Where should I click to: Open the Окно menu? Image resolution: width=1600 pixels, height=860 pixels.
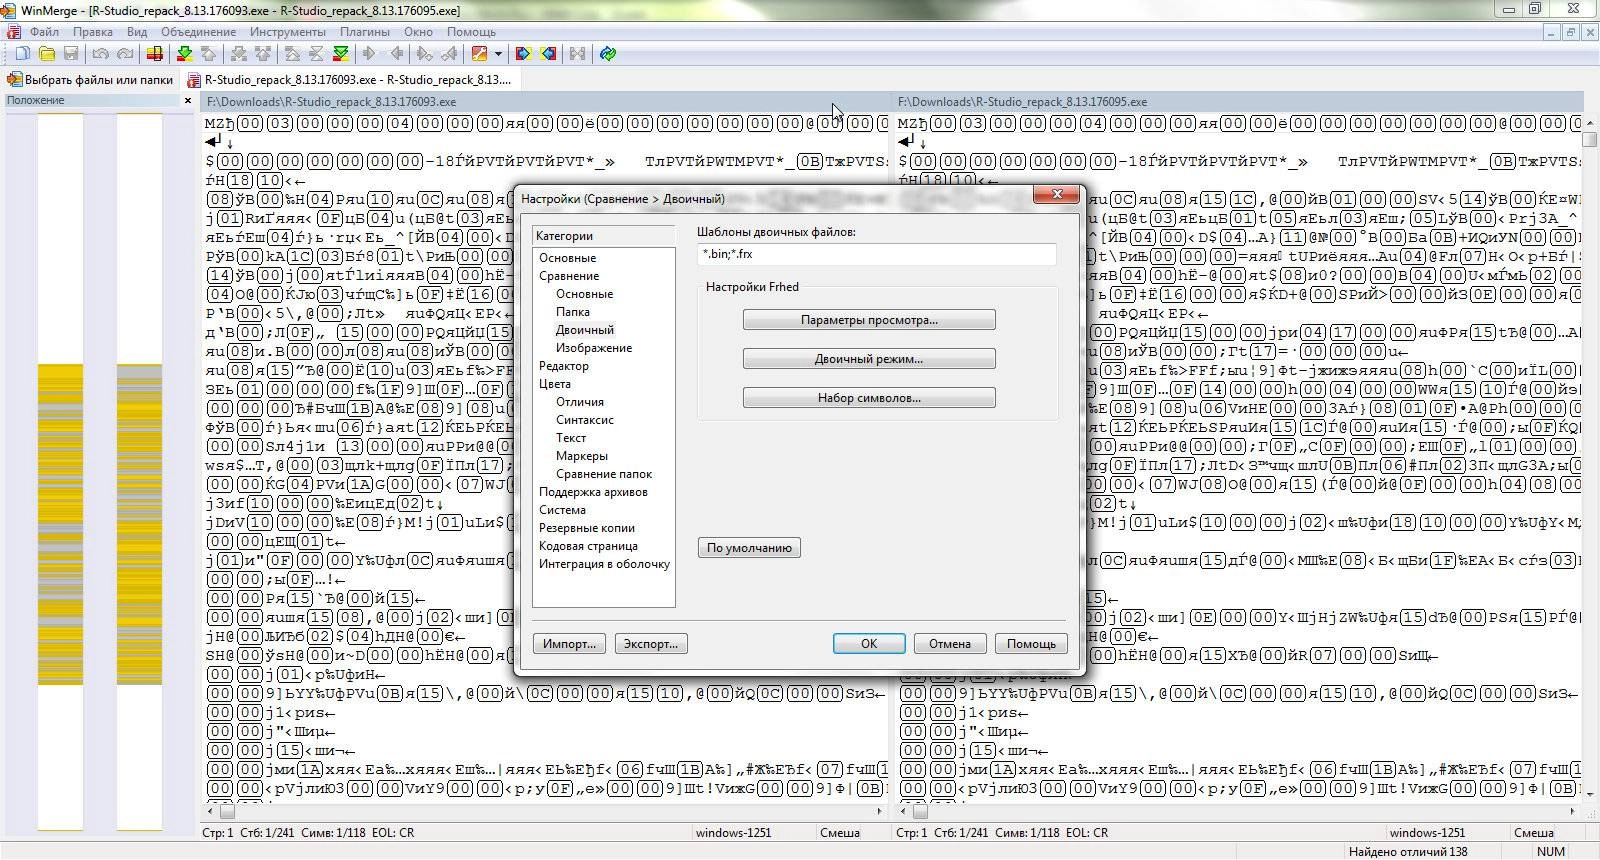tap(419, 32)
